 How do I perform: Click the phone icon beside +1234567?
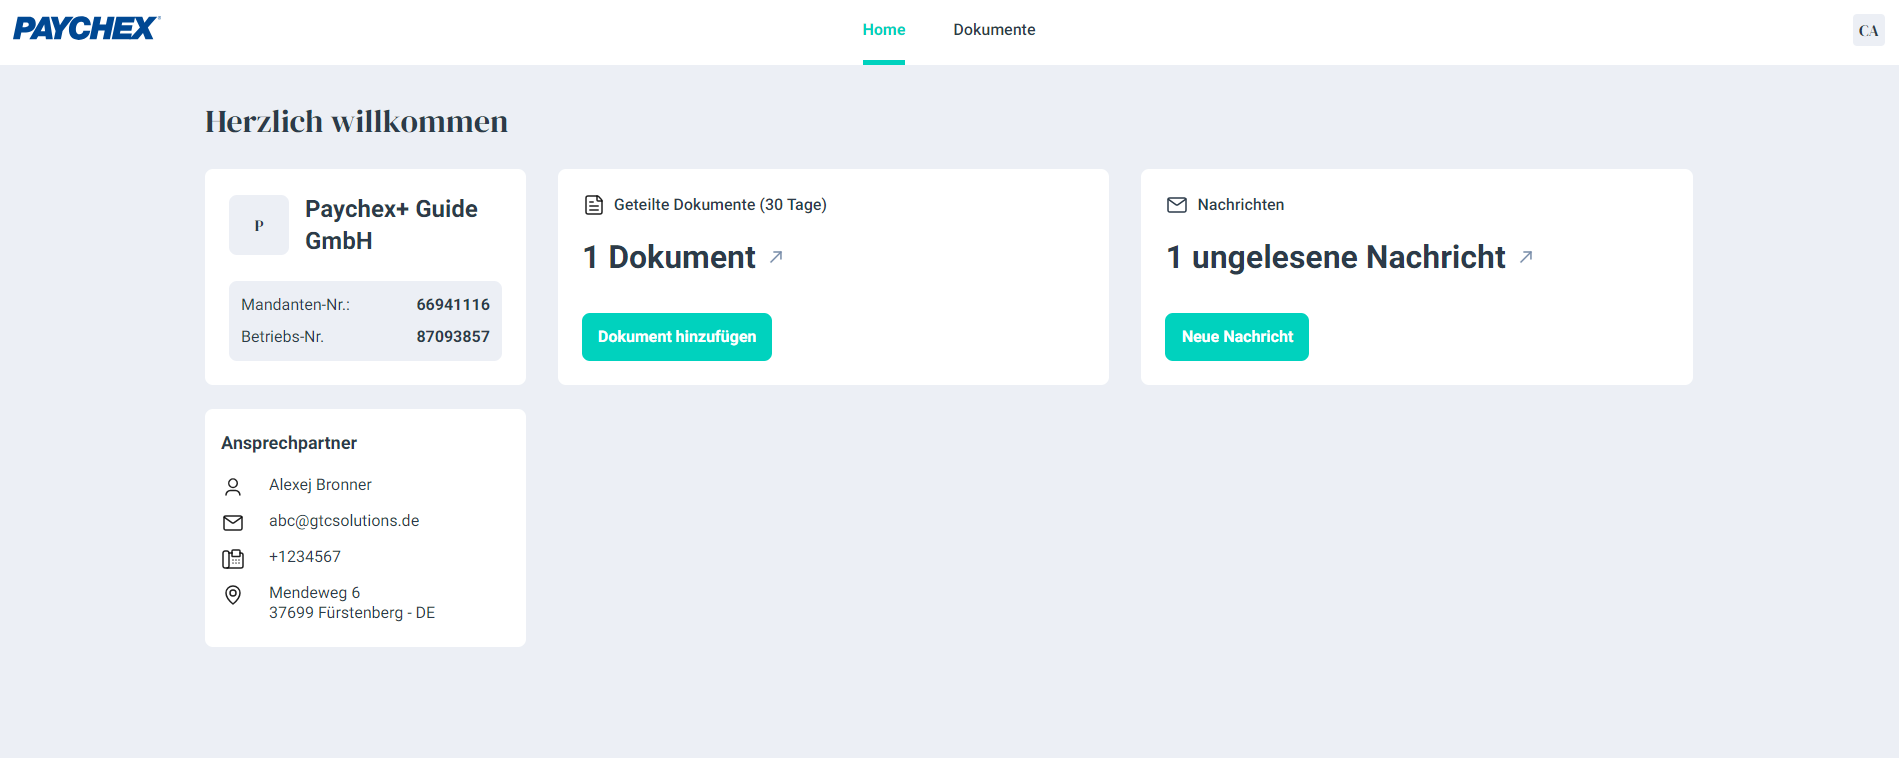(x=233, y=559)
